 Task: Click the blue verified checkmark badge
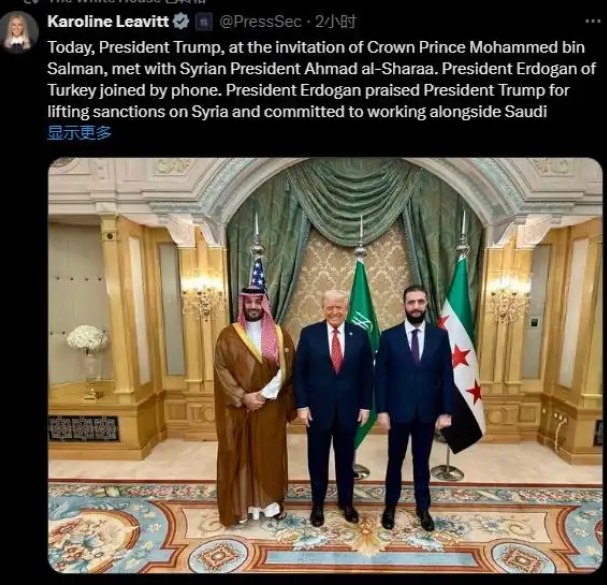click(x=181, y=21)
